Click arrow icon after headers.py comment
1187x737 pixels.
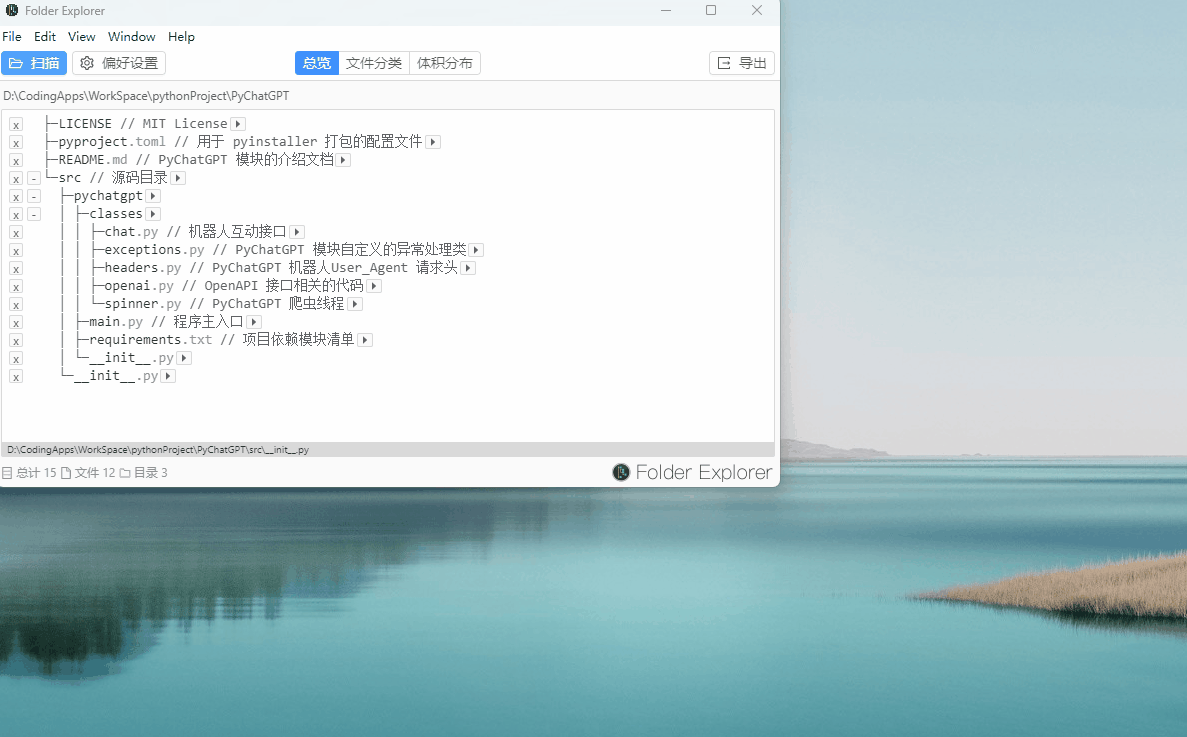468,268
